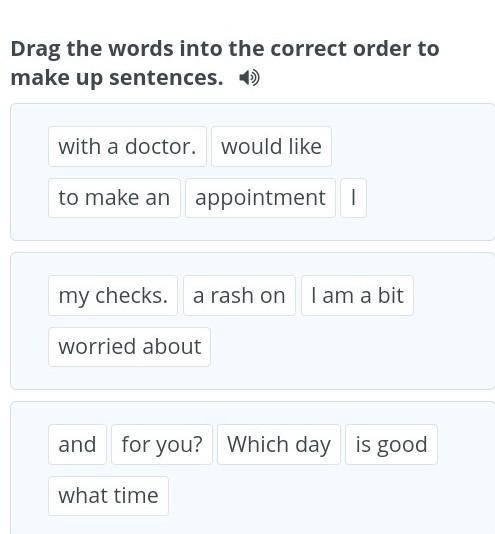Screen dimensions: 495x534
Task: Select the 'worried about' word tile
Action: tap(129, 347)
